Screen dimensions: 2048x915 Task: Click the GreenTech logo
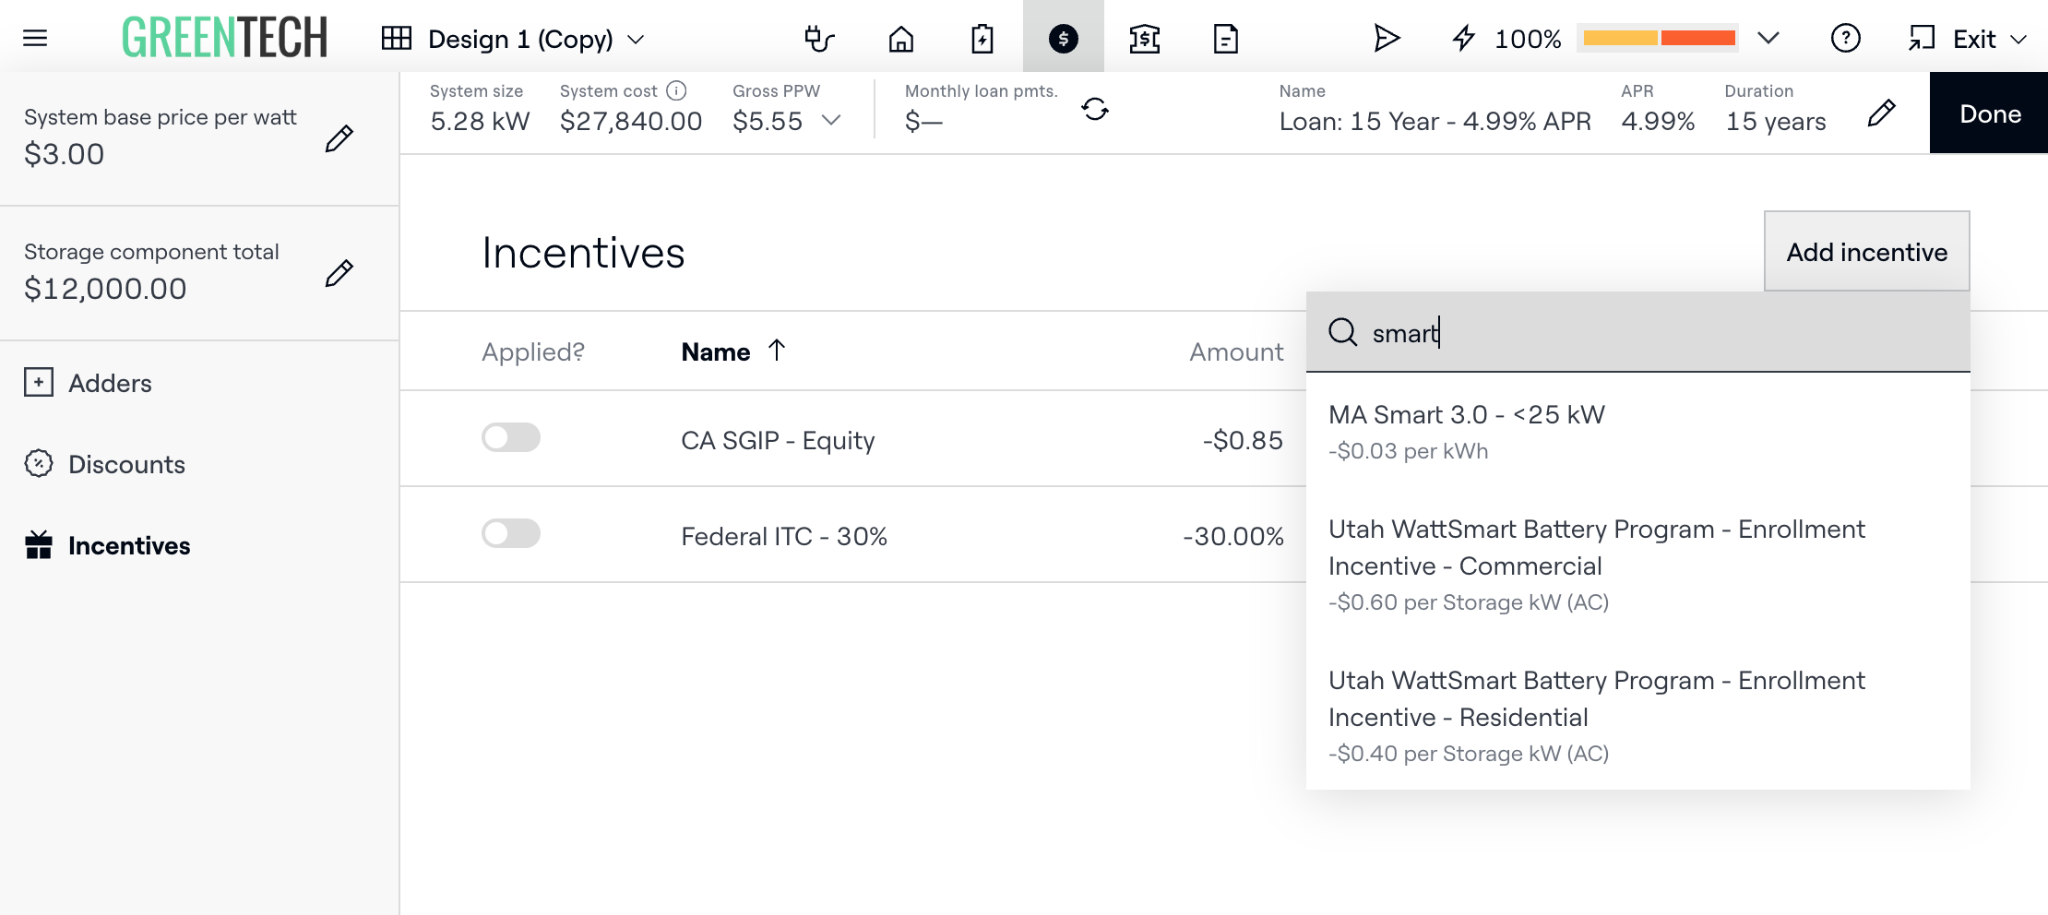tap(224, 38)
